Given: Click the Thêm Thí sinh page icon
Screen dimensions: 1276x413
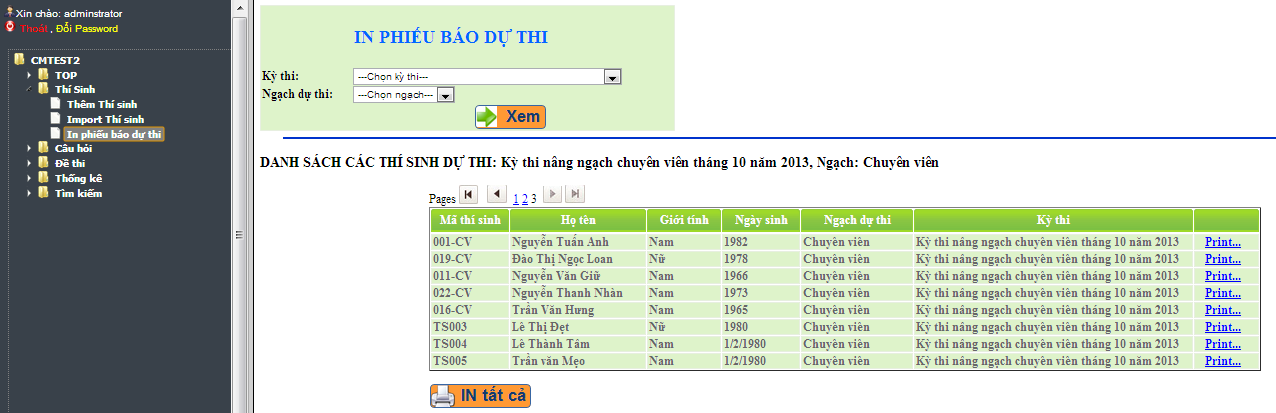Looking at the screenshot, I should coord(56,104).
